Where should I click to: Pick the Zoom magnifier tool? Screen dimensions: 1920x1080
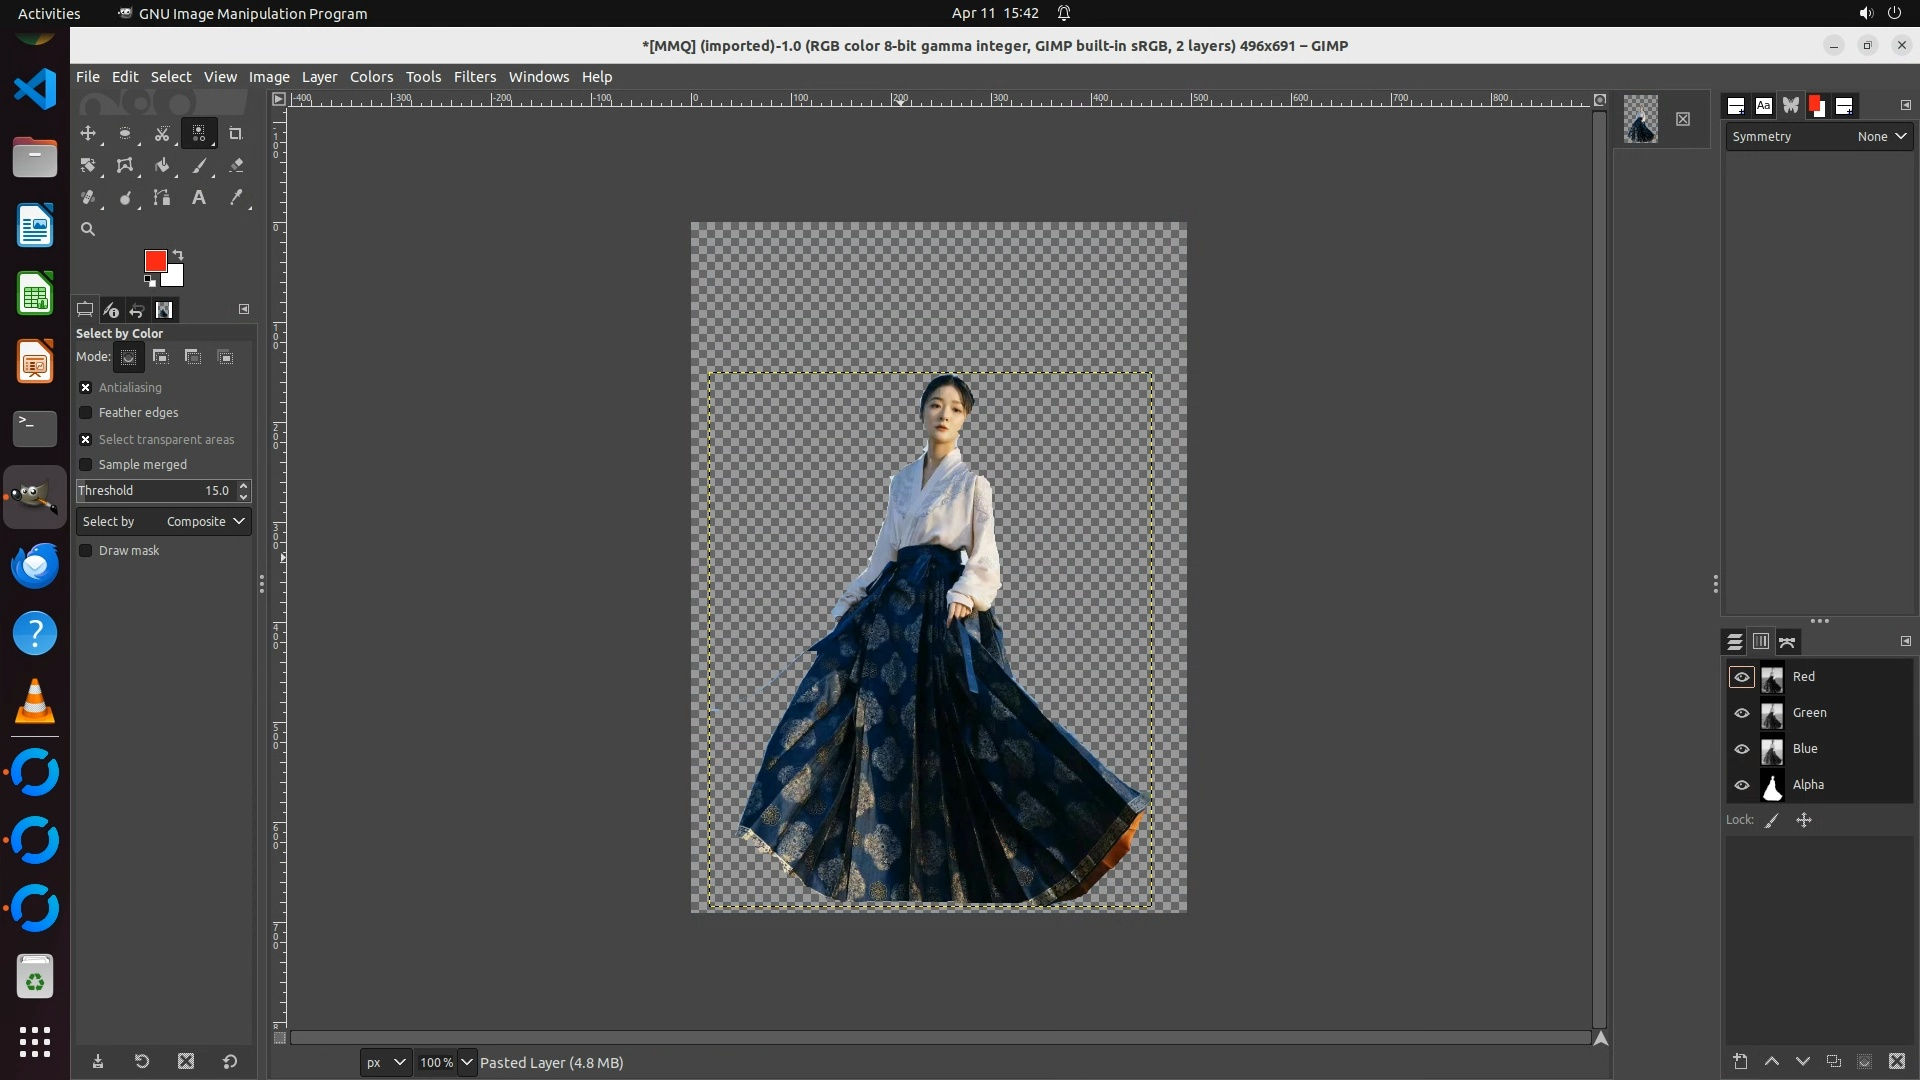88,229
